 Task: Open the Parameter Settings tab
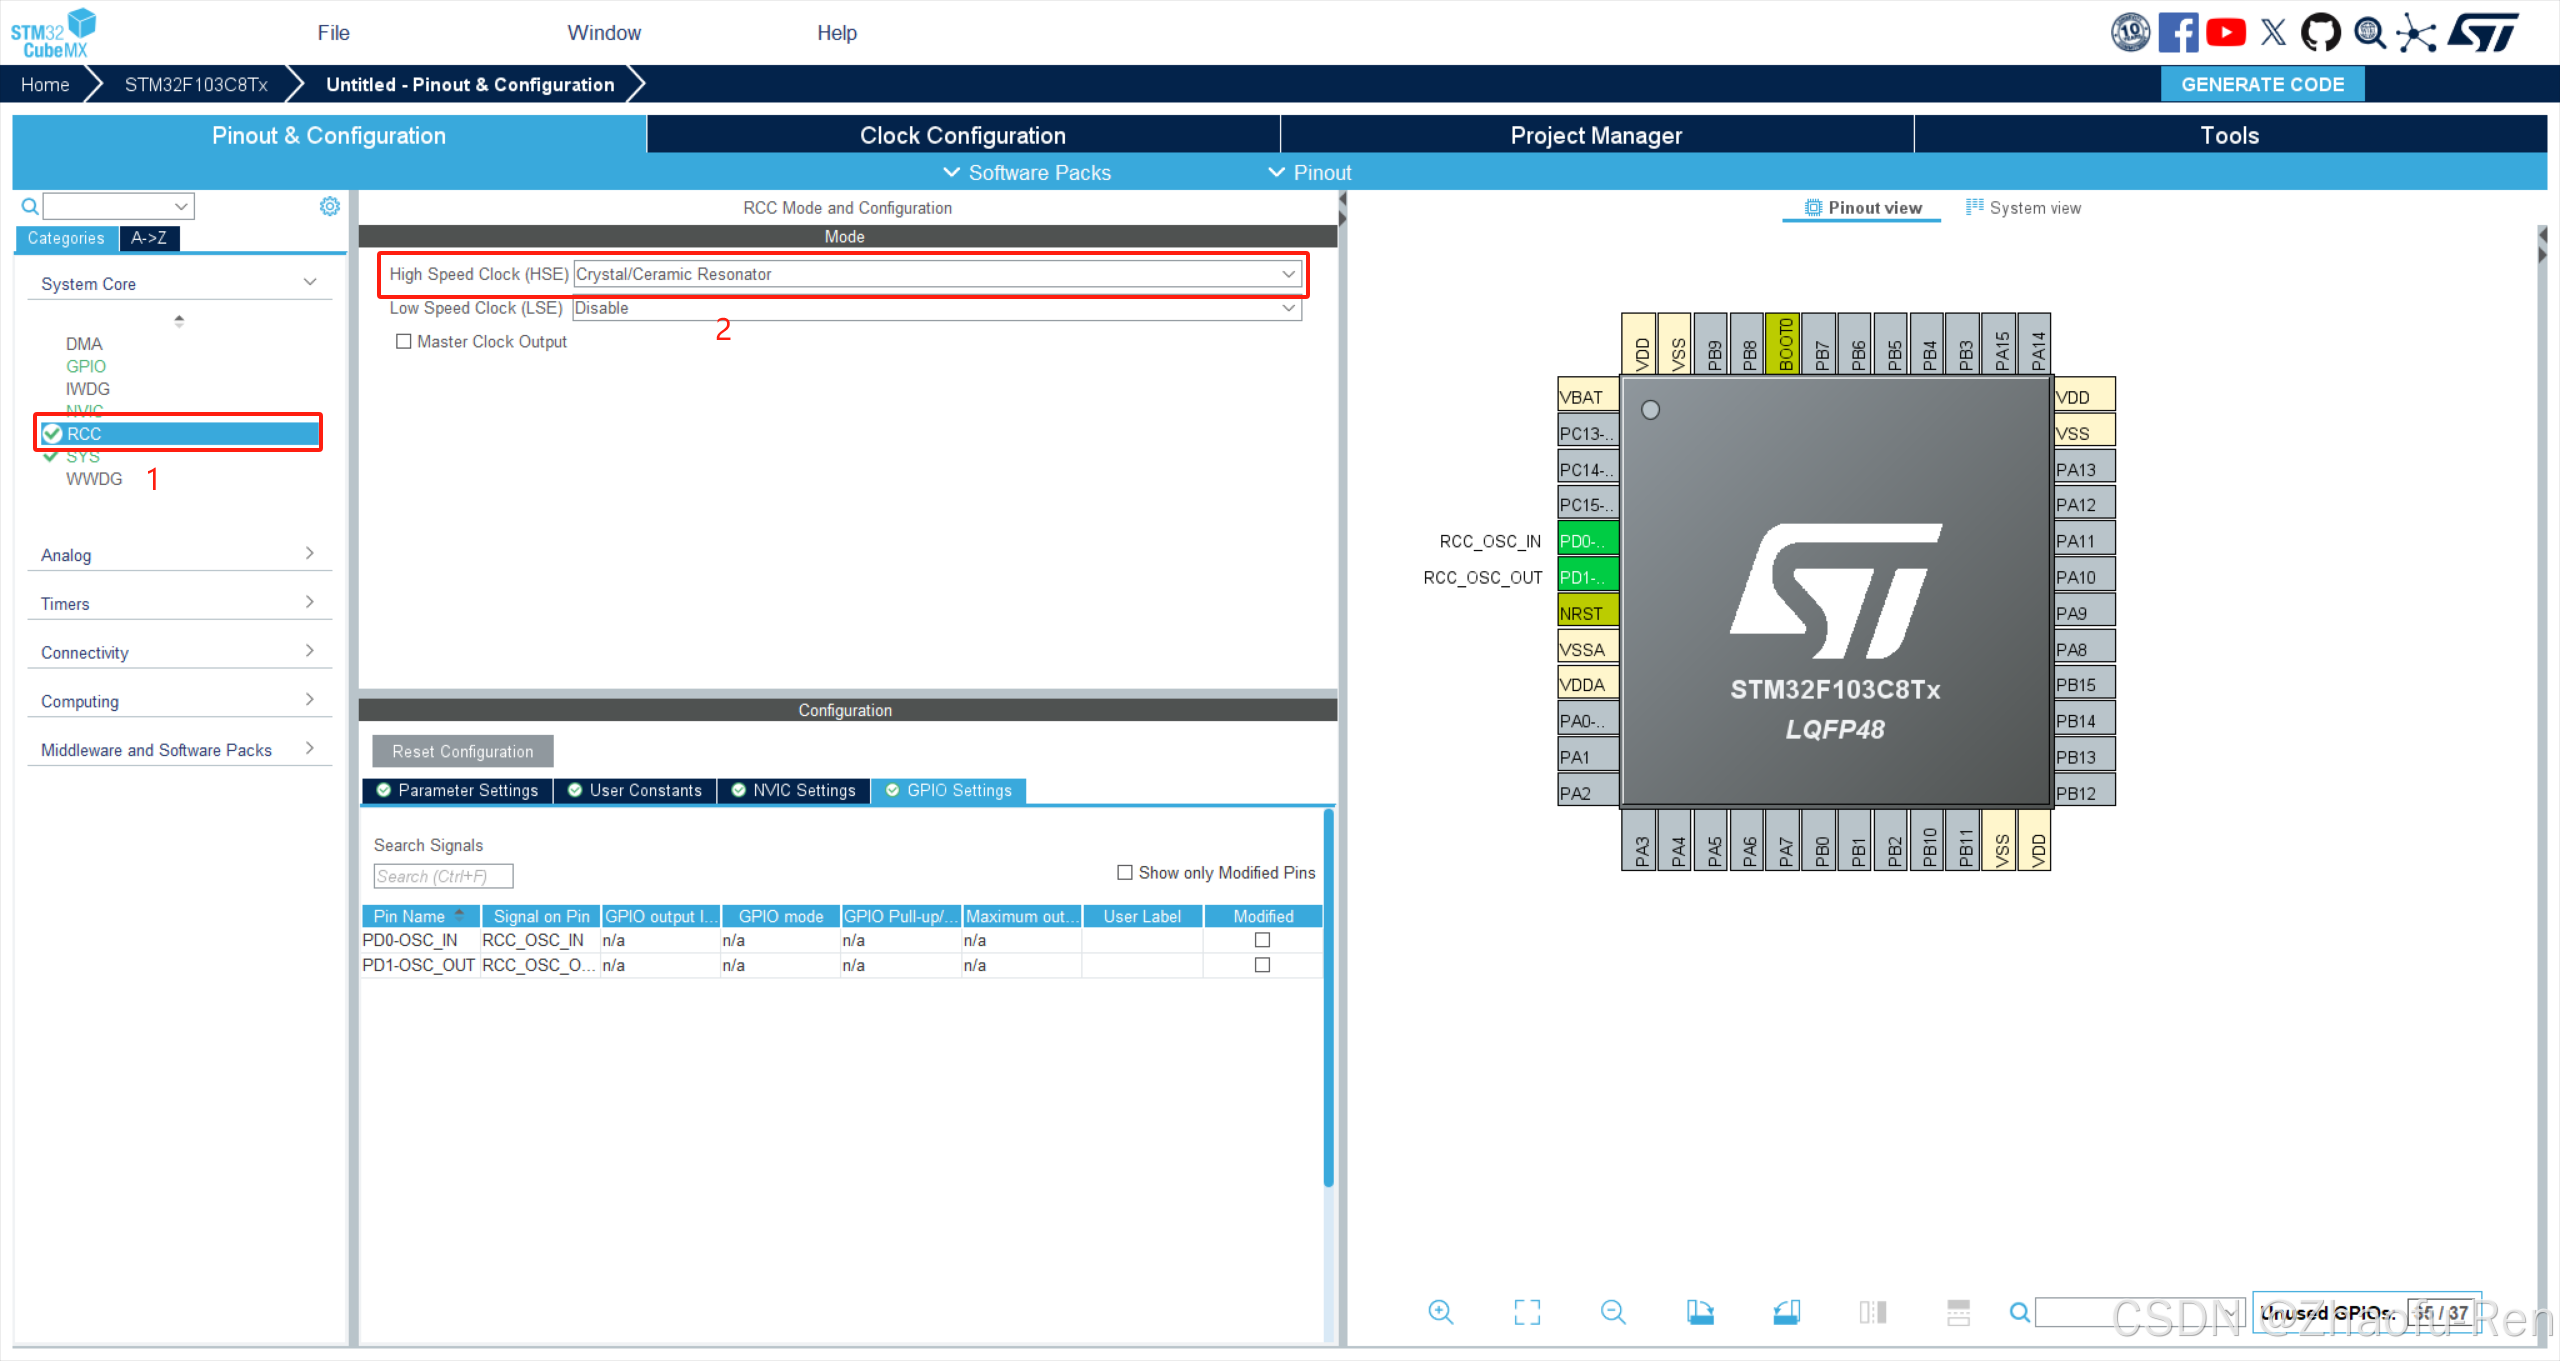coord(457,790)
